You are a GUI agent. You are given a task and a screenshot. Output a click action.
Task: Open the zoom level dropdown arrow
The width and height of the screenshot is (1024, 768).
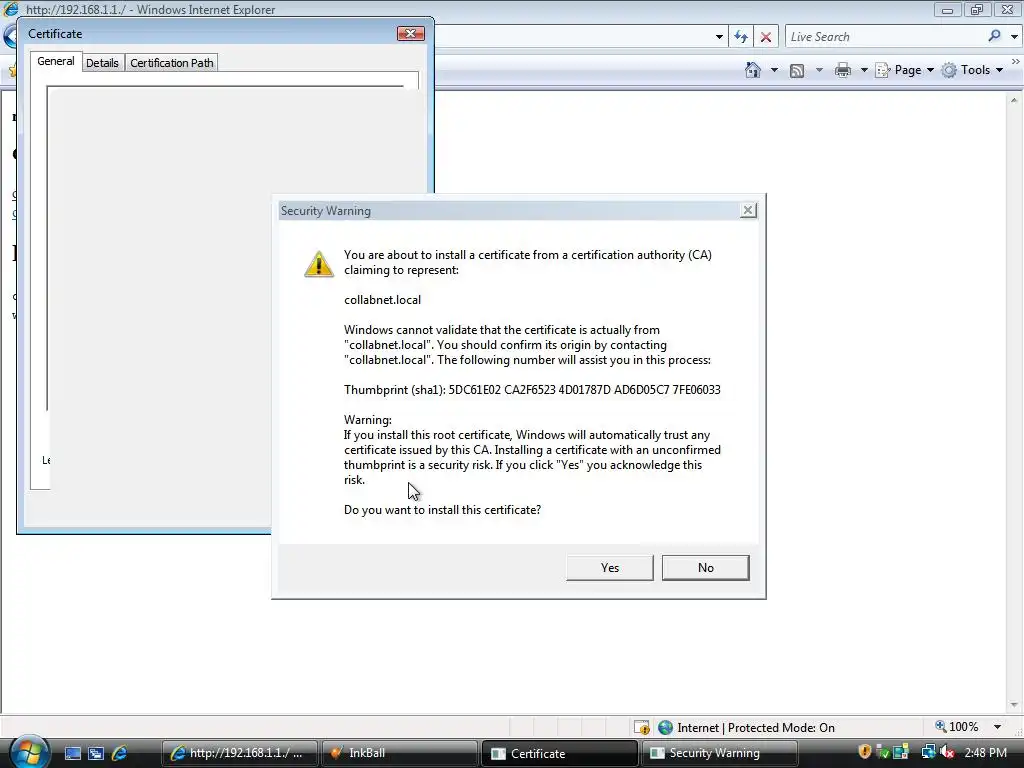click(x=997, y=727)
